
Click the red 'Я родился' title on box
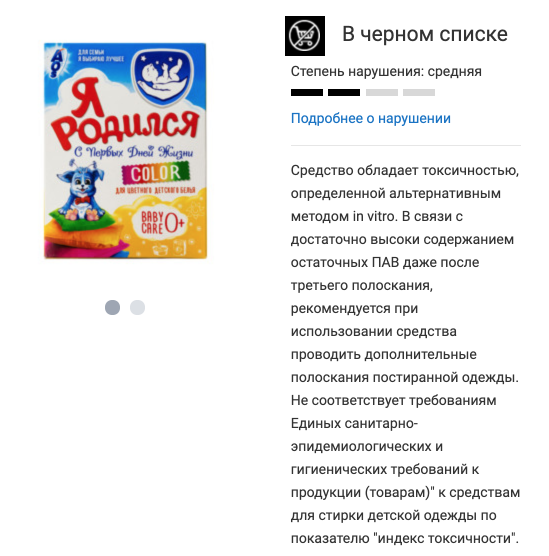coord(124,112)
